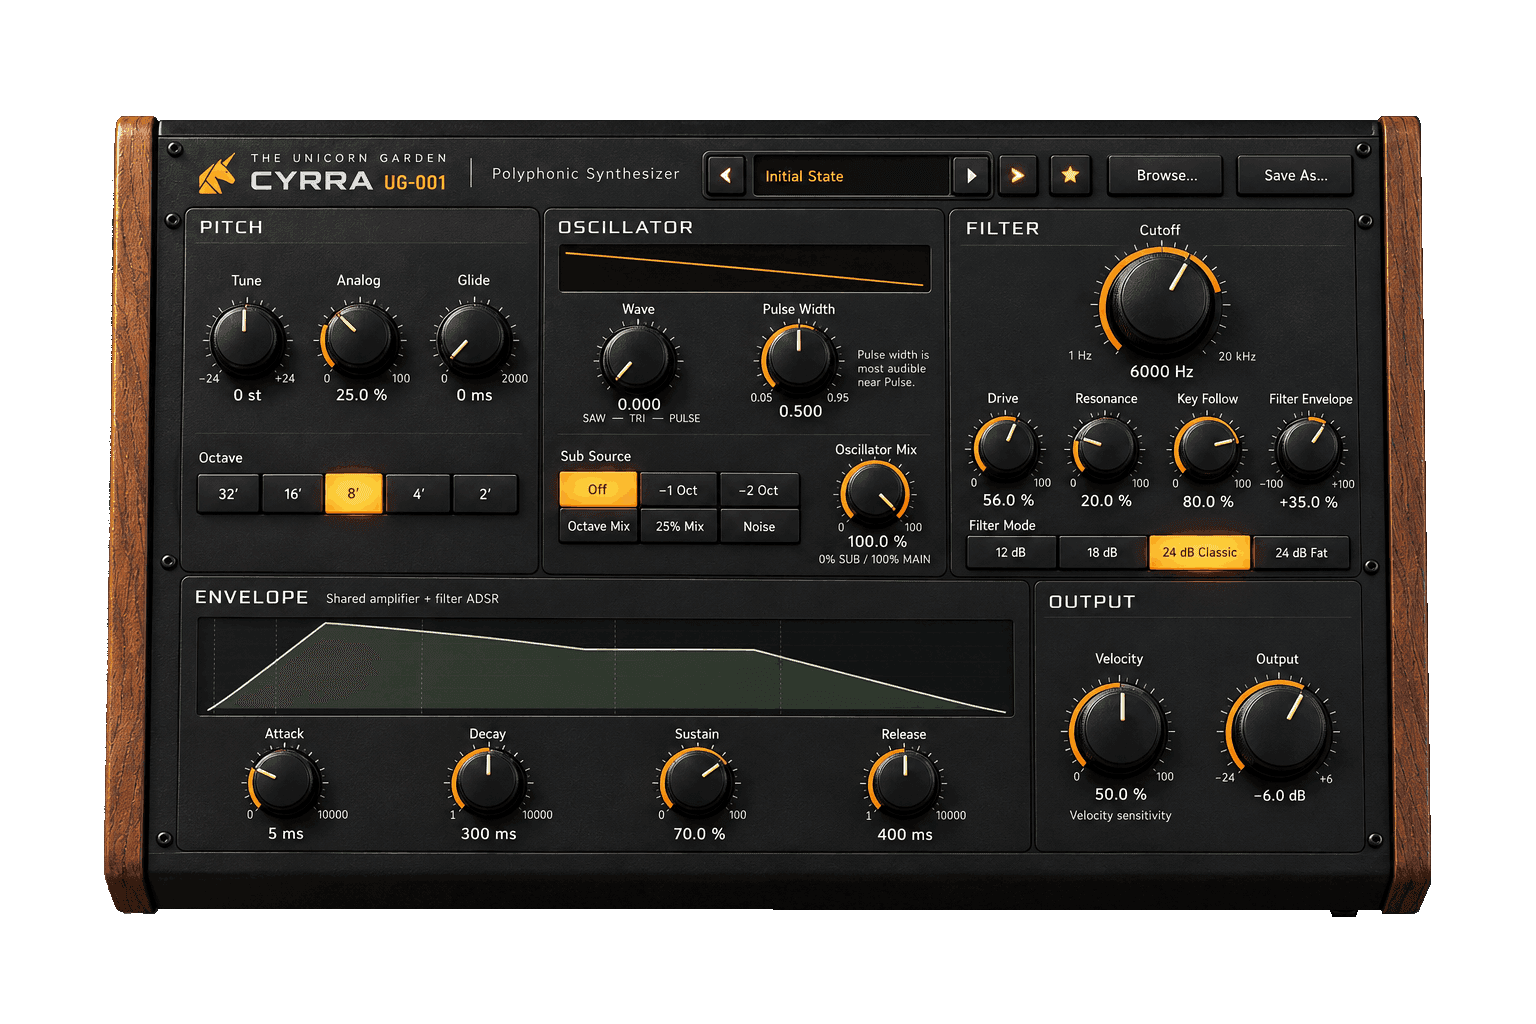The width and height of the screenshot is (1536, 1024).
Task: Choose Noise as sub source
Action: 759,526
